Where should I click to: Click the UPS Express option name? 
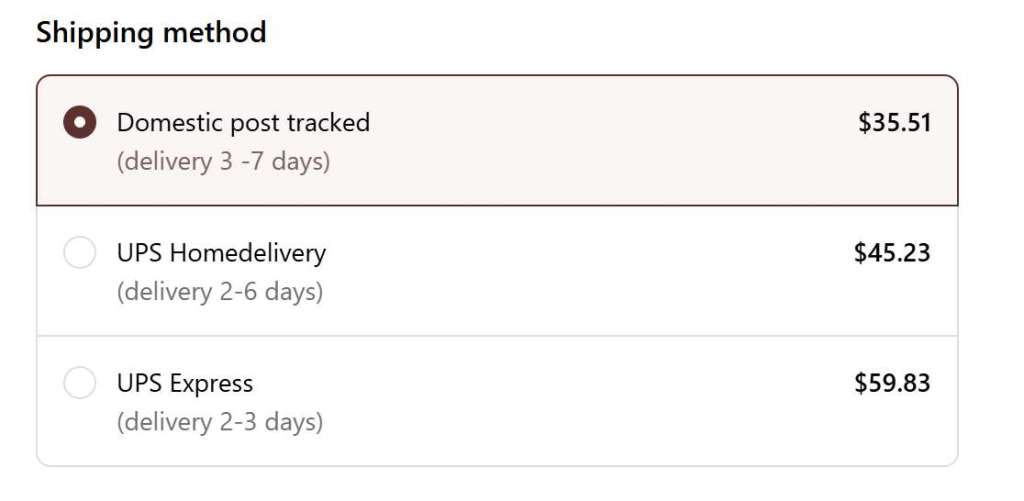coord(185,383)
